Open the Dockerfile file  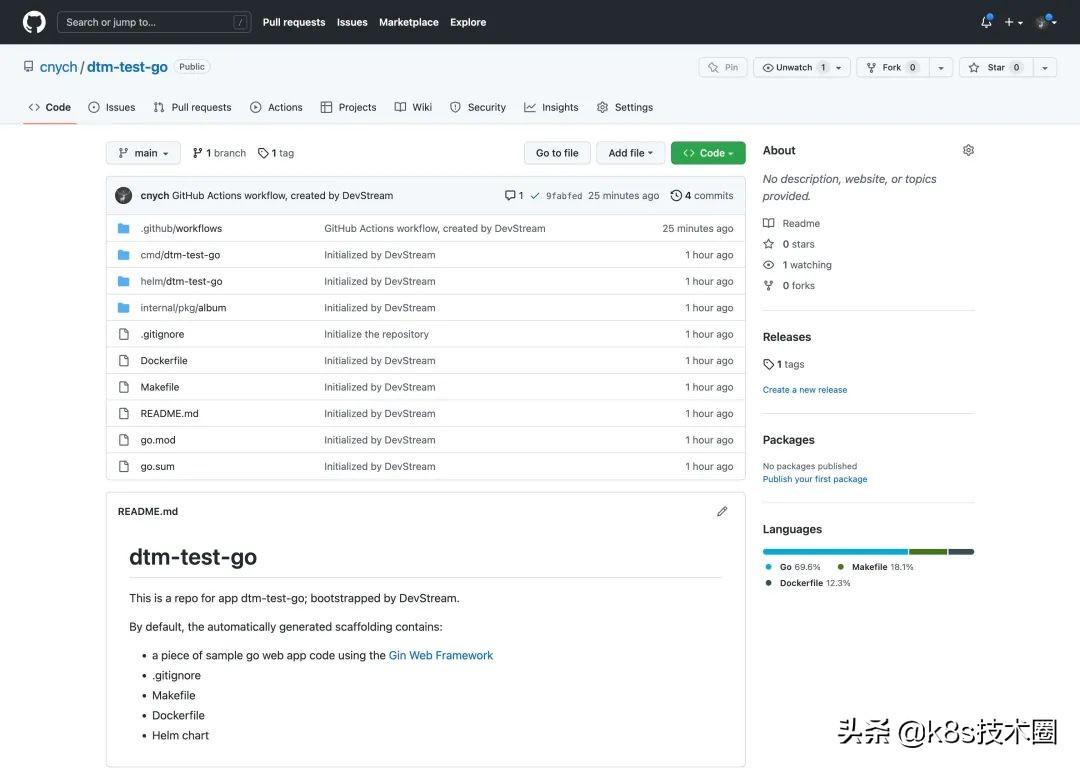(x=164, y=360)
